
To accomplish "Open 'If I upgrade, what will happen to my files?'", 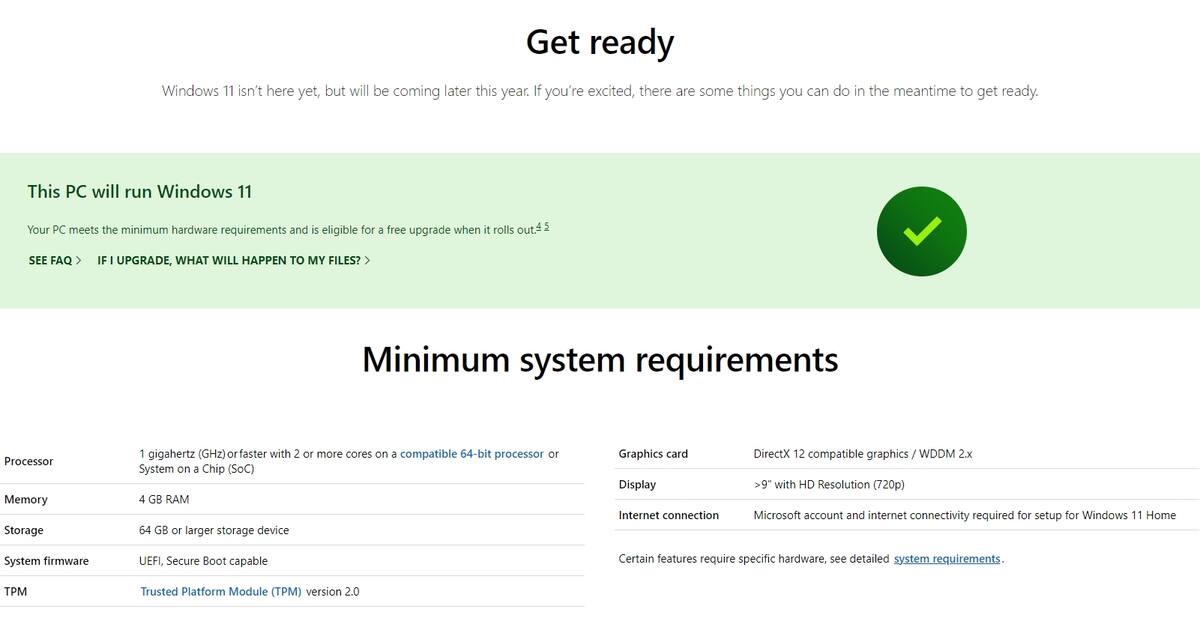I will pos(234,260).
